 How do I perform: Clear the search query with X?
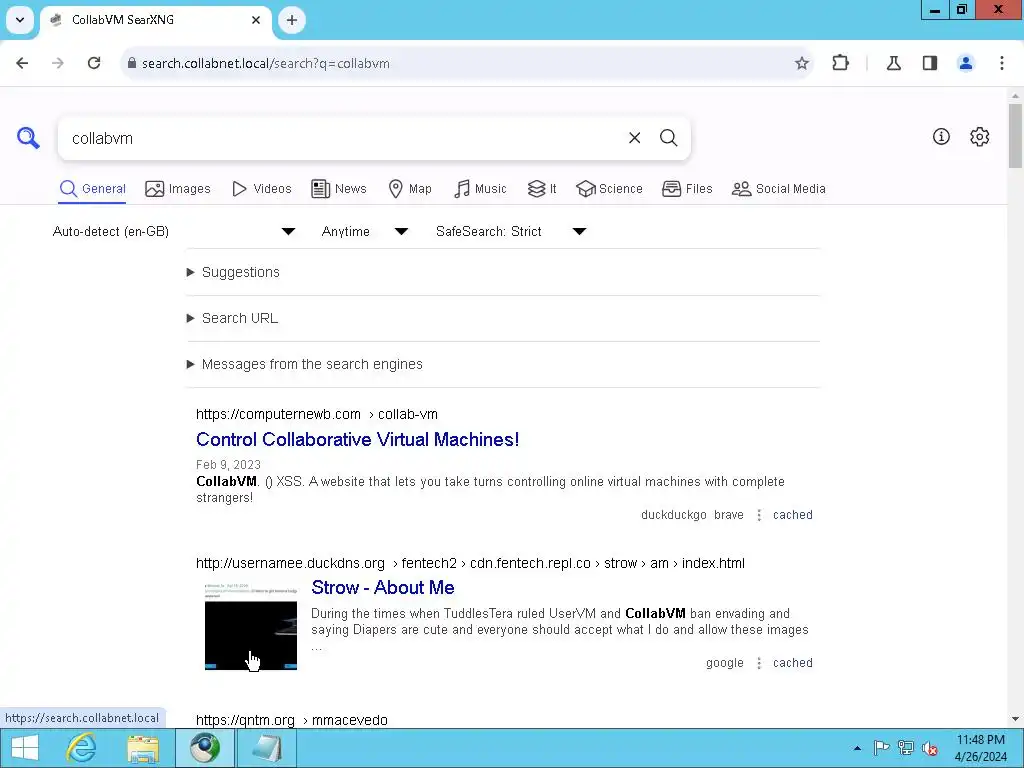coord(634,138)
